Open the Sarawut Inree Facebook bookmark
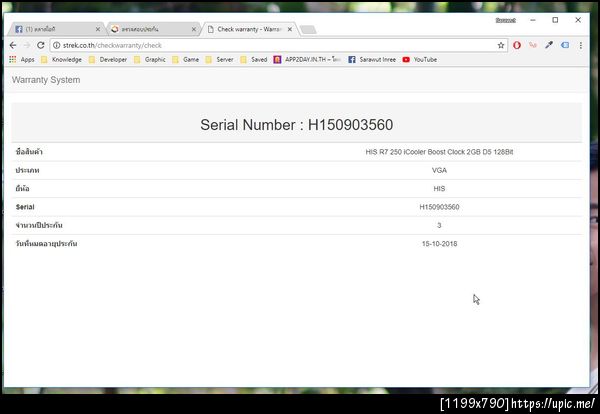The image size is (600, 414). click(x=372, y=59)
